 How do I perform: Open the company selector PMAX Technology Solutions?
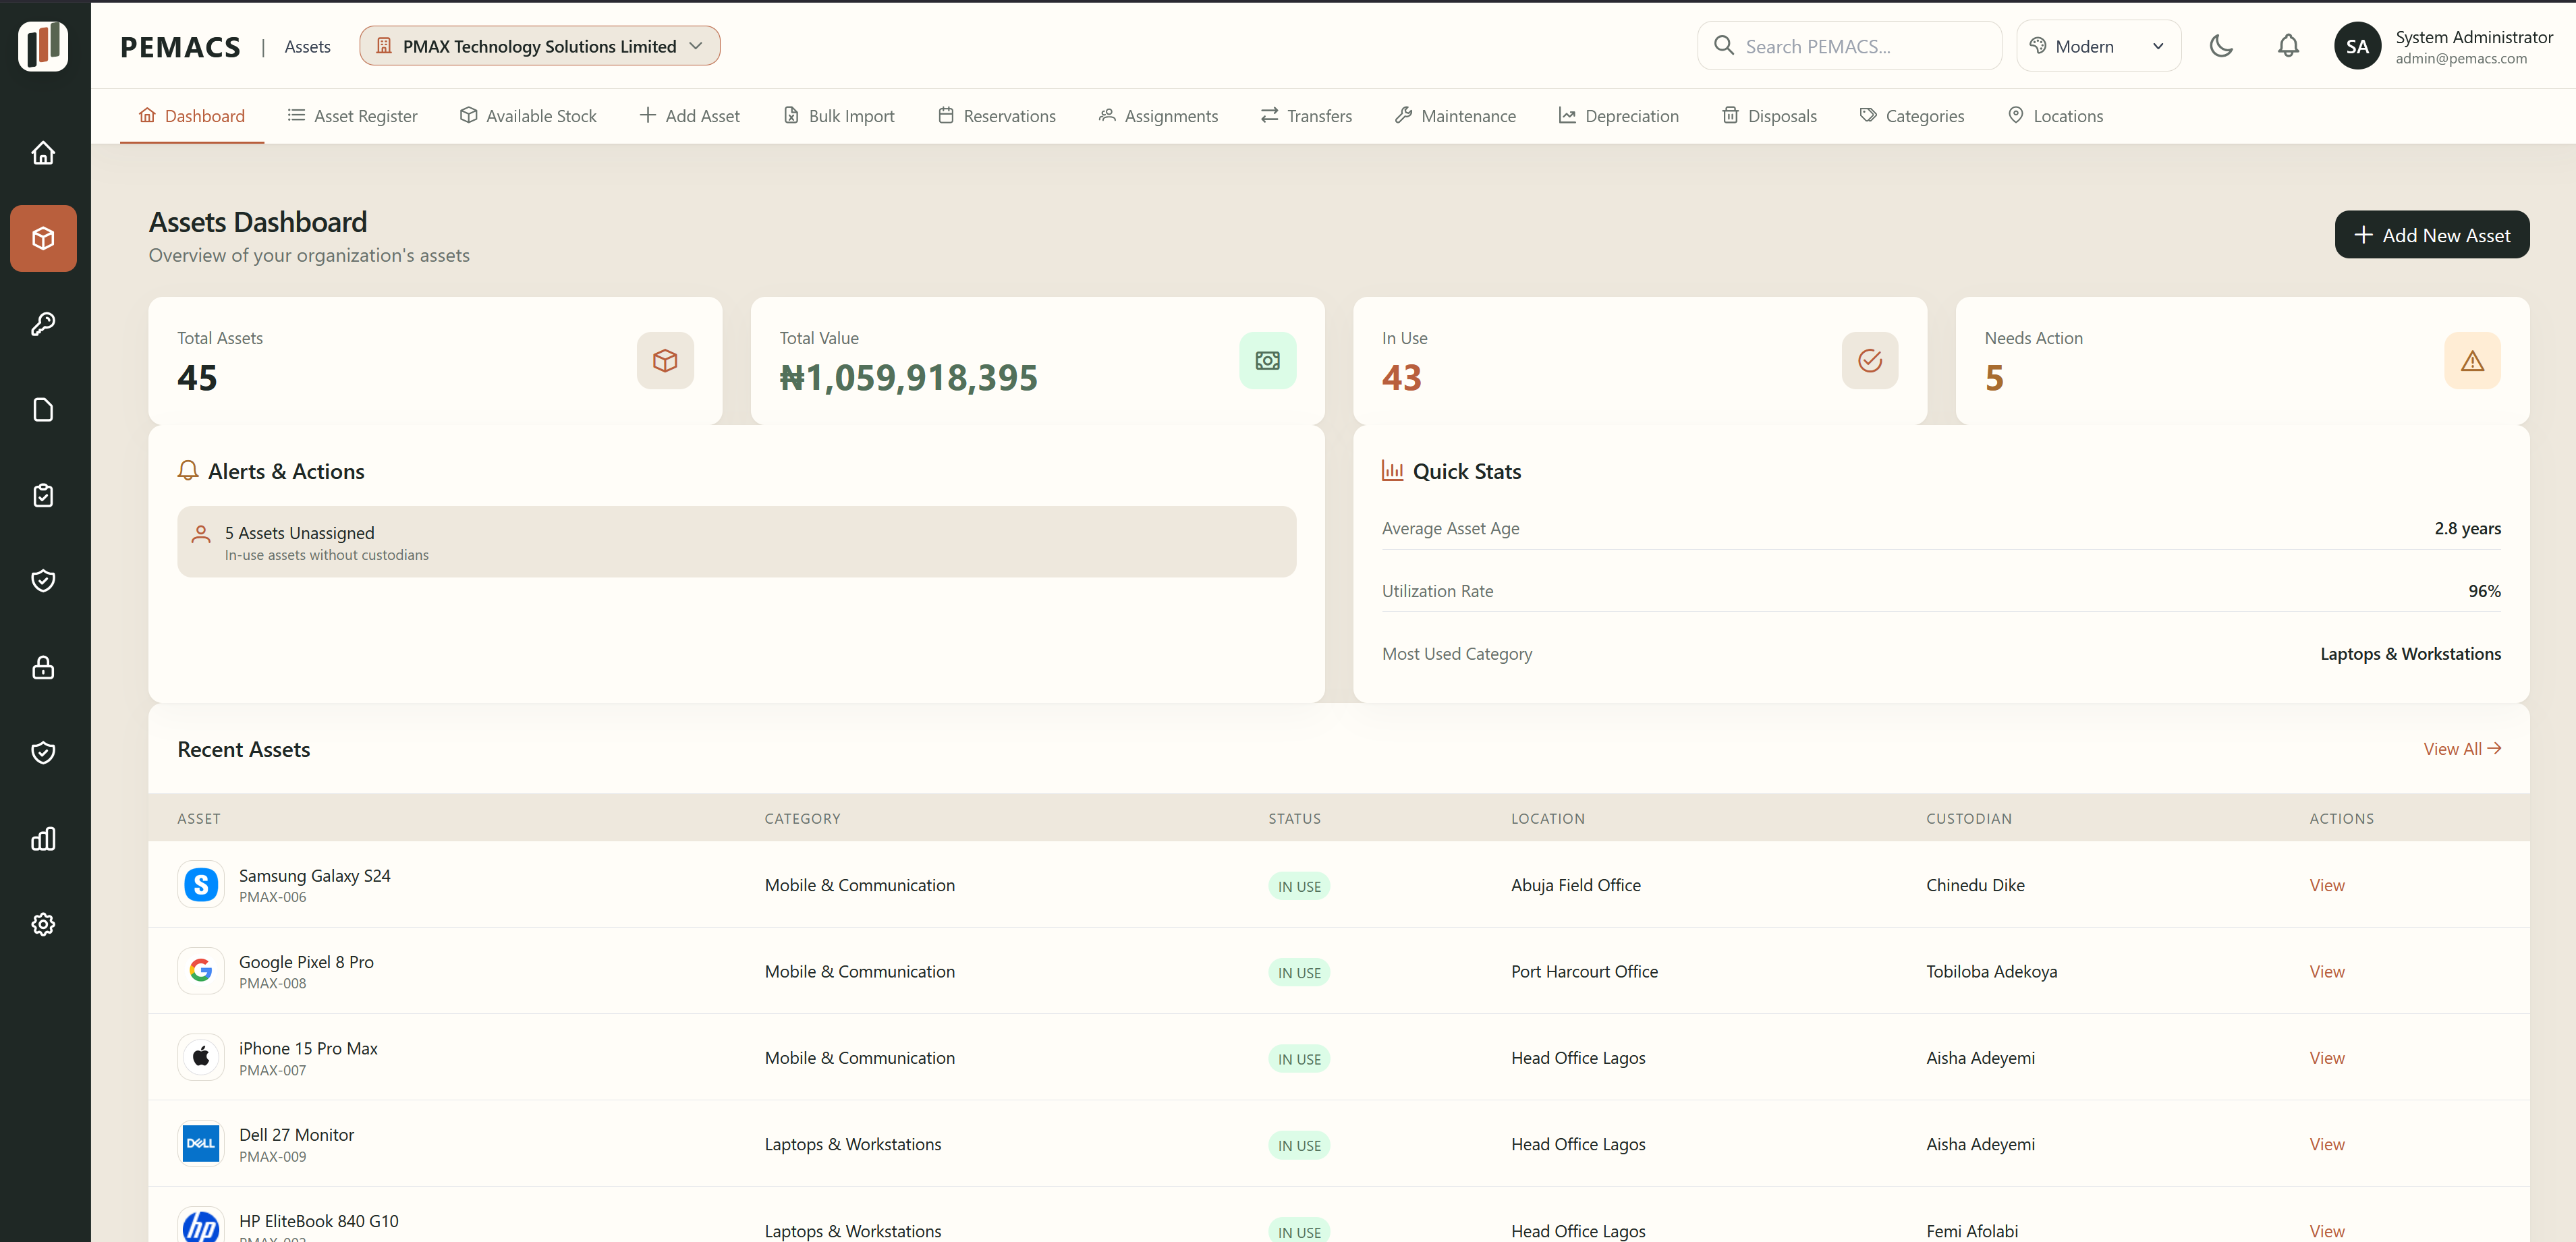pyautogui.click(x=540, y=46)
